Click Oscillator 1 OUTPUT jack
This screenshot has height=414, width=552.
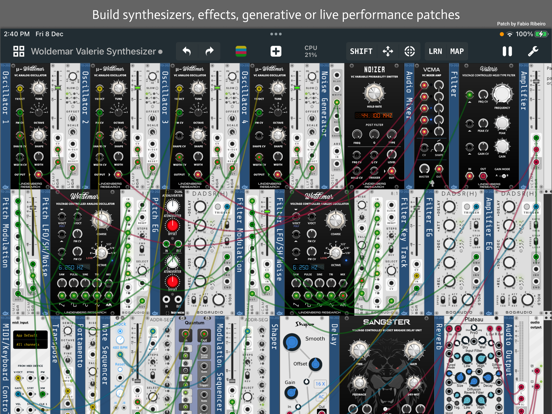click(x=38, y=174)
